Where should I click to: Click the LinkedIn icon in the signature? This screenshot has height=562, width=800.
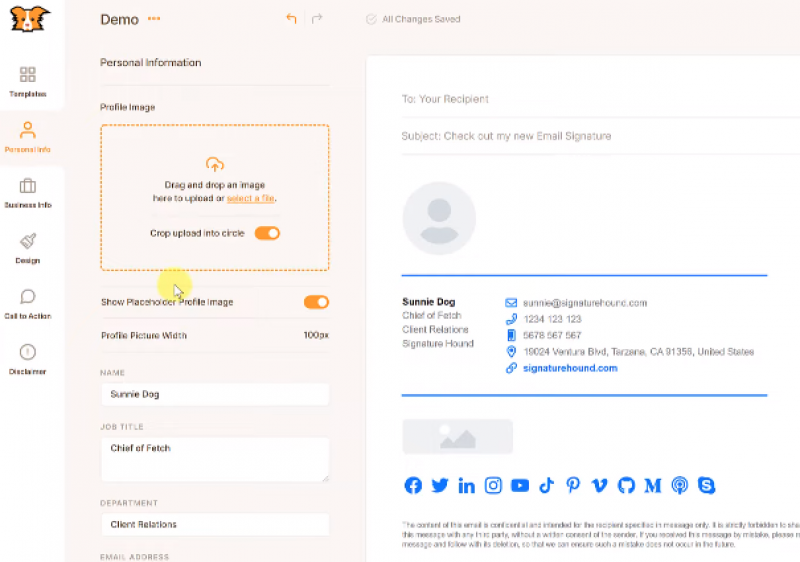click(467, 486)
